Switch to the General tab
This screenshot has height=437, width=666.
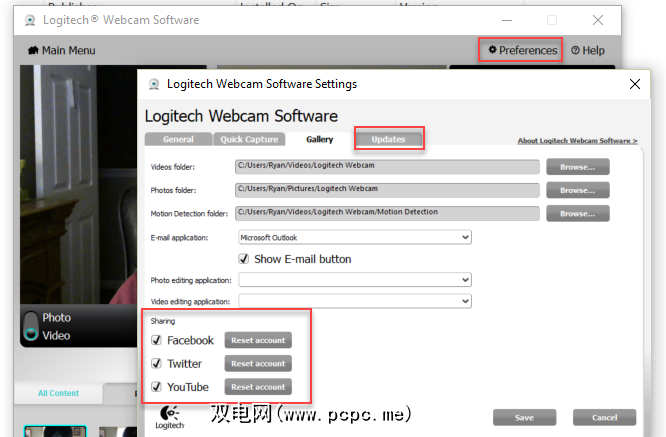pos(178,139)
